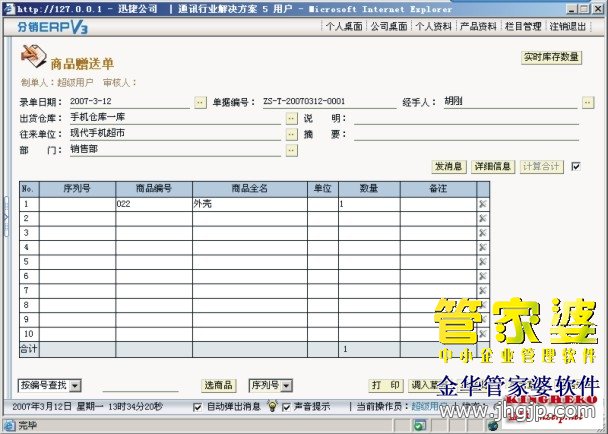Open 公司桌面 menu

(389, 26)
